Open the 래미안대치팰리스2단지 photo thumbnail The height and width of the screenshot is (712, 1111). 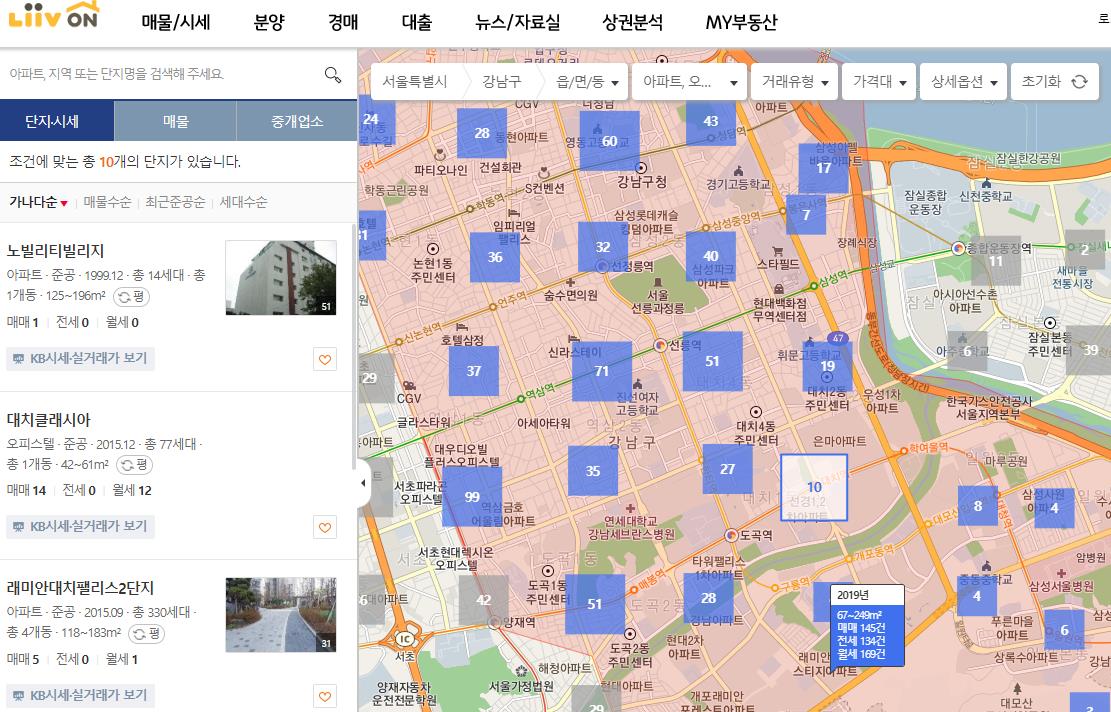[x=281, y=615]
